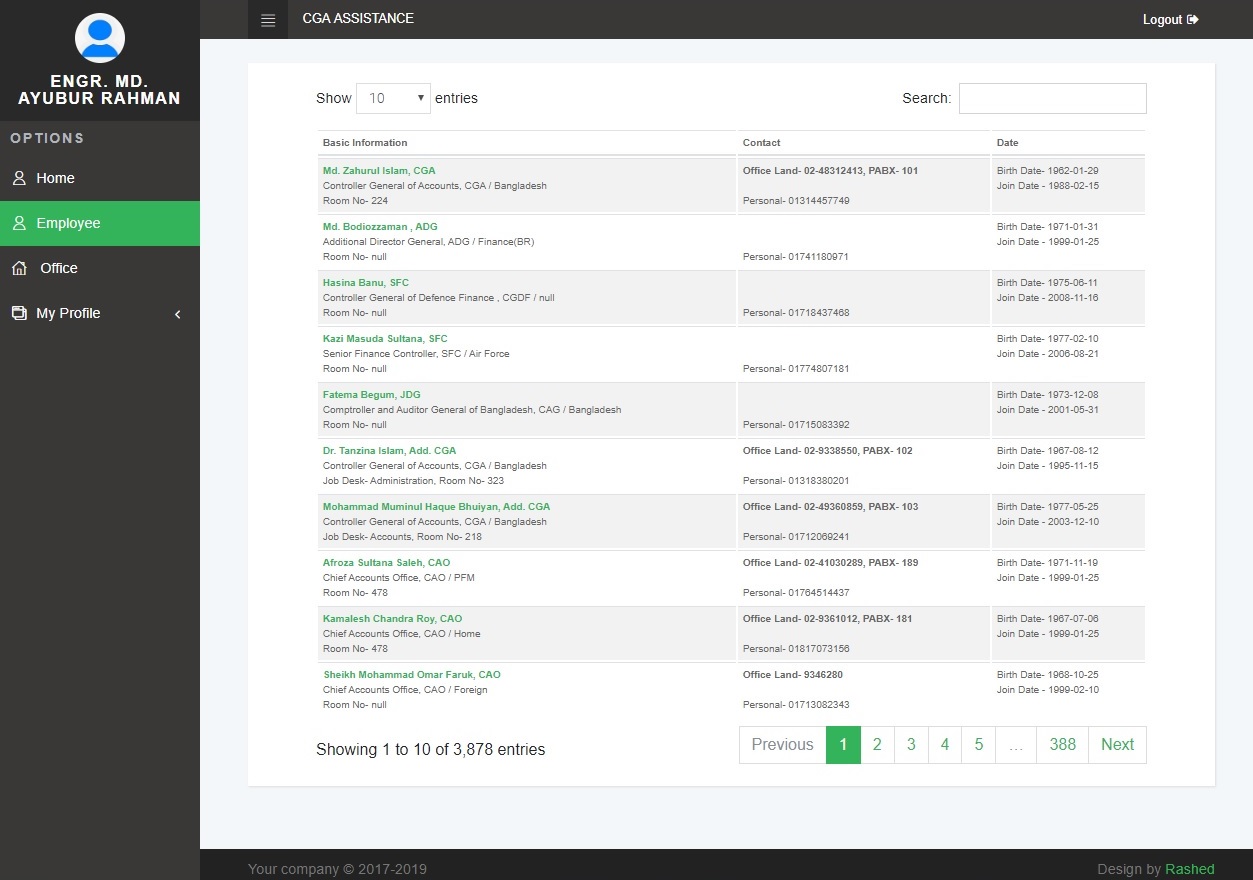The image size is (1253, 880).
Task: Click the Next pagination button
Action: 1117,745
